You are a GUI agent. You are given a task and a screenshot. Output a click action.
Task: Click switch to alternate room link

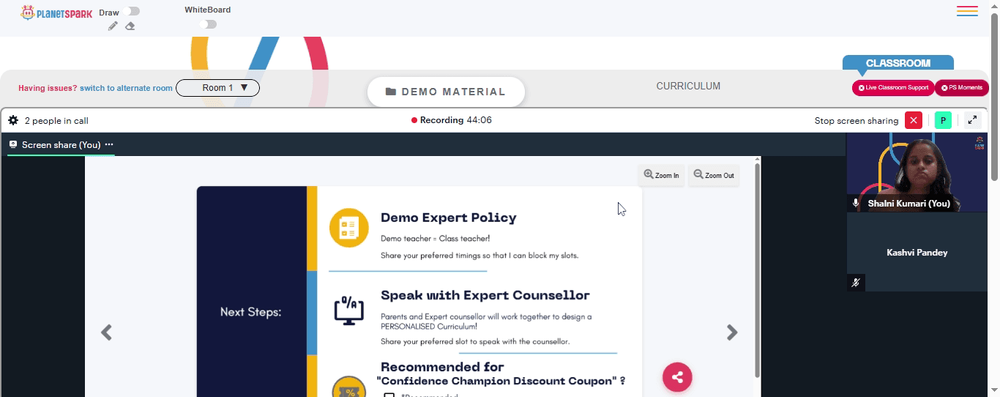(x=126, y=88)
